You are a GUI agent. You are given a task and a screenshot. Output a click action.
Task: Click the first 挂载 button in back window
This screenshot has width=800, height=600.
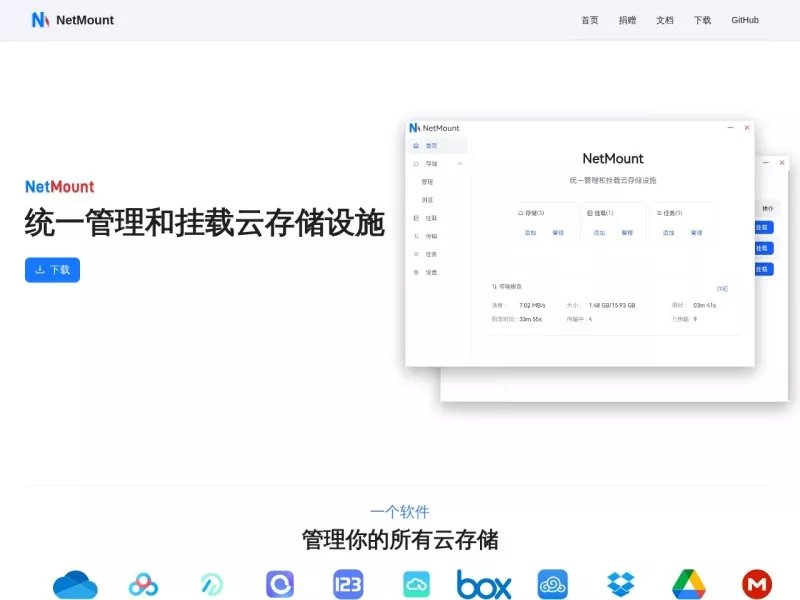pos(764,228)
